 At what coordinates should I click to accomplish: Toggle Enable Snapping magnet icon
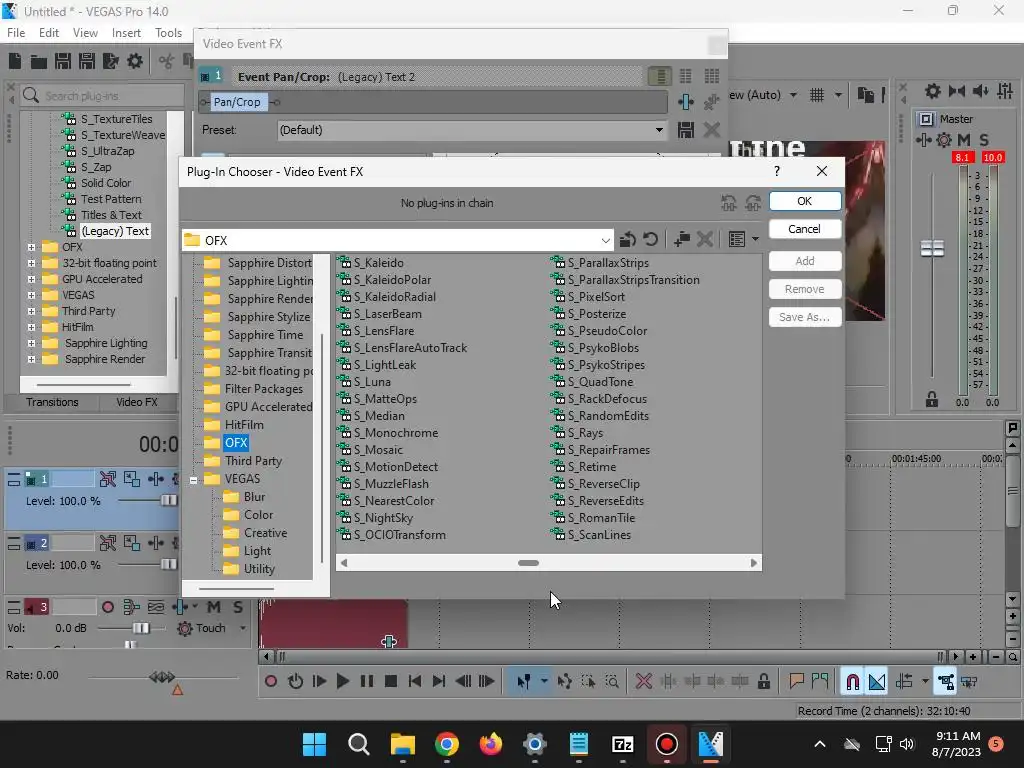pyautogui.click(x=852, y=682)
